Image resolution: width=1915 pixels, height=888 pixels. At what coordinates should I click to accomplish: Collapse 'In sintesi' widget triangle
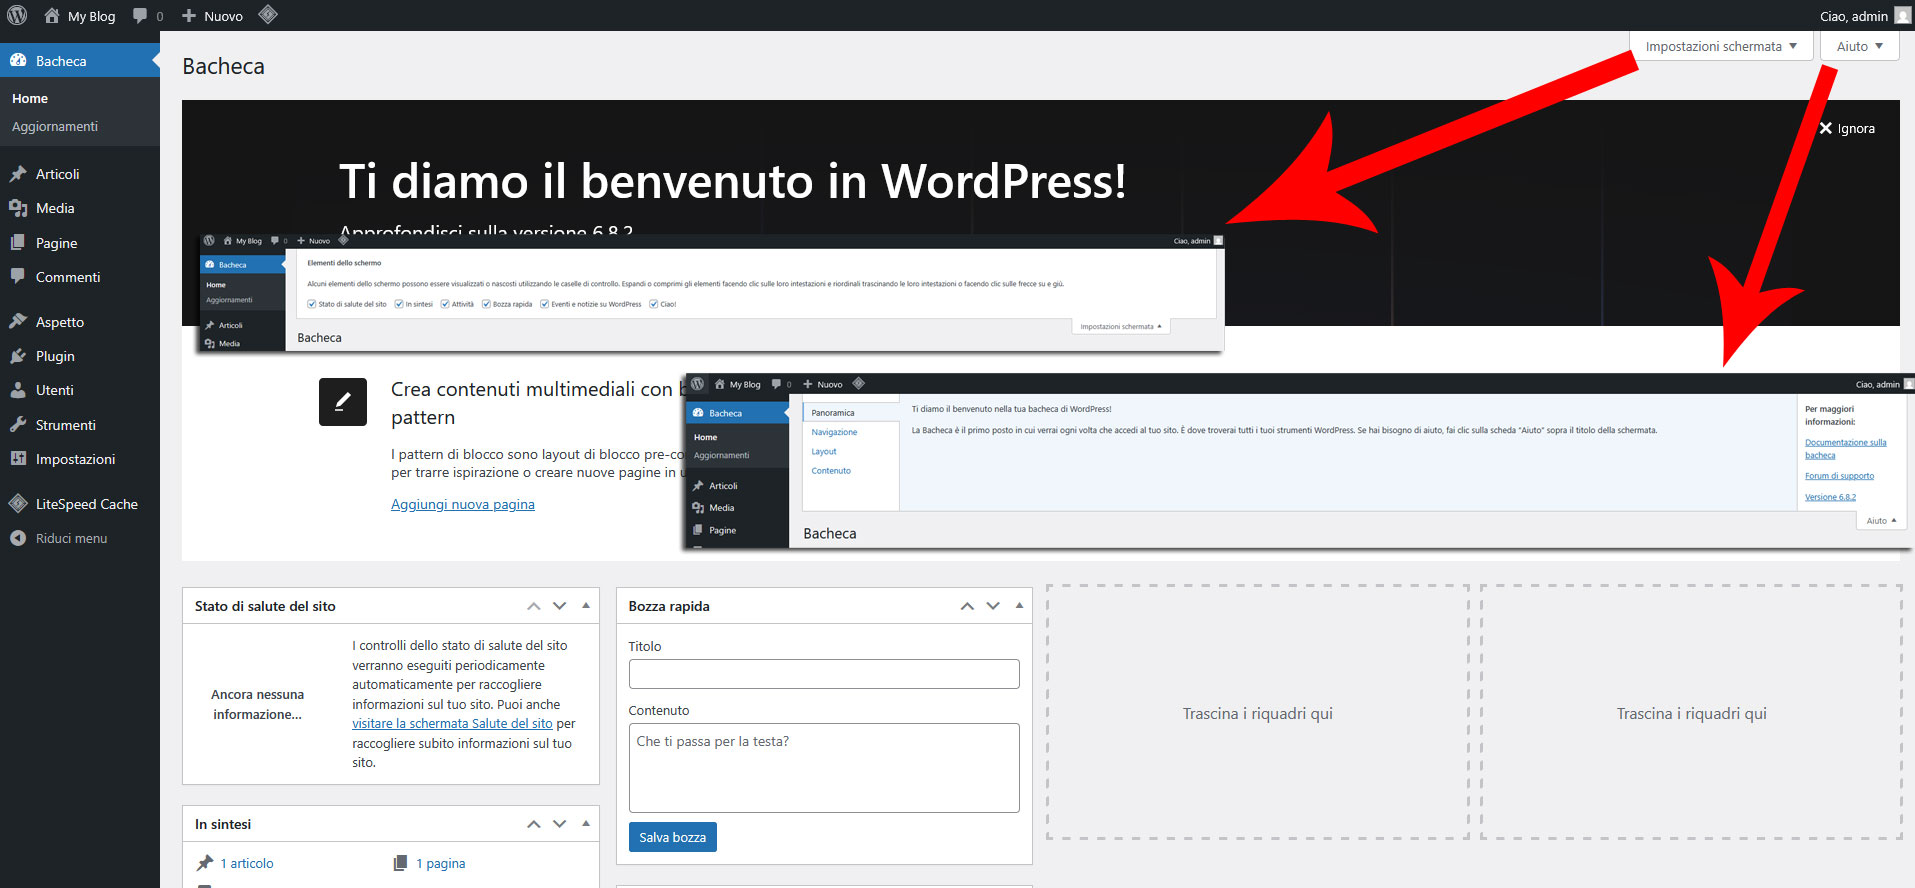[x=586, y=824]
